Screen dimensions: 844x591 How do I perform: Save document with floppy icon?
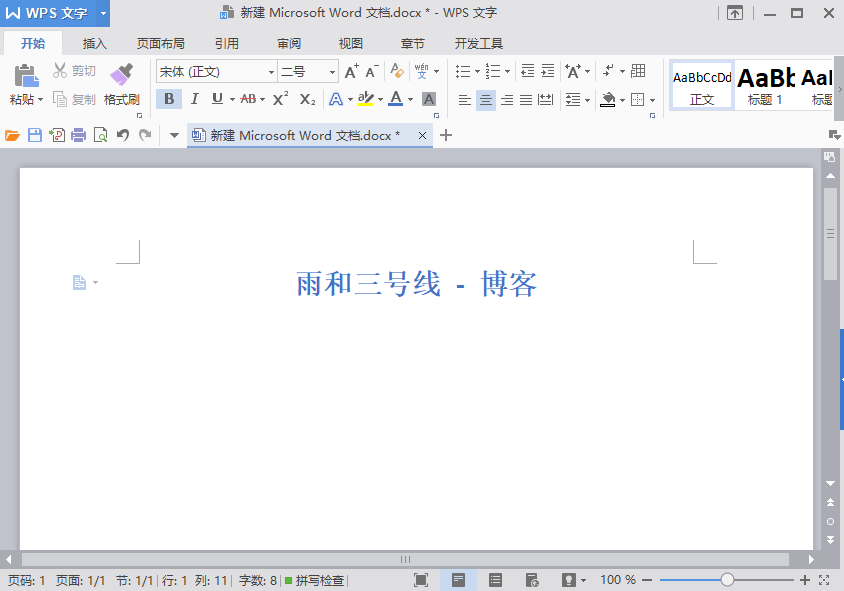(x=34, y=135)
